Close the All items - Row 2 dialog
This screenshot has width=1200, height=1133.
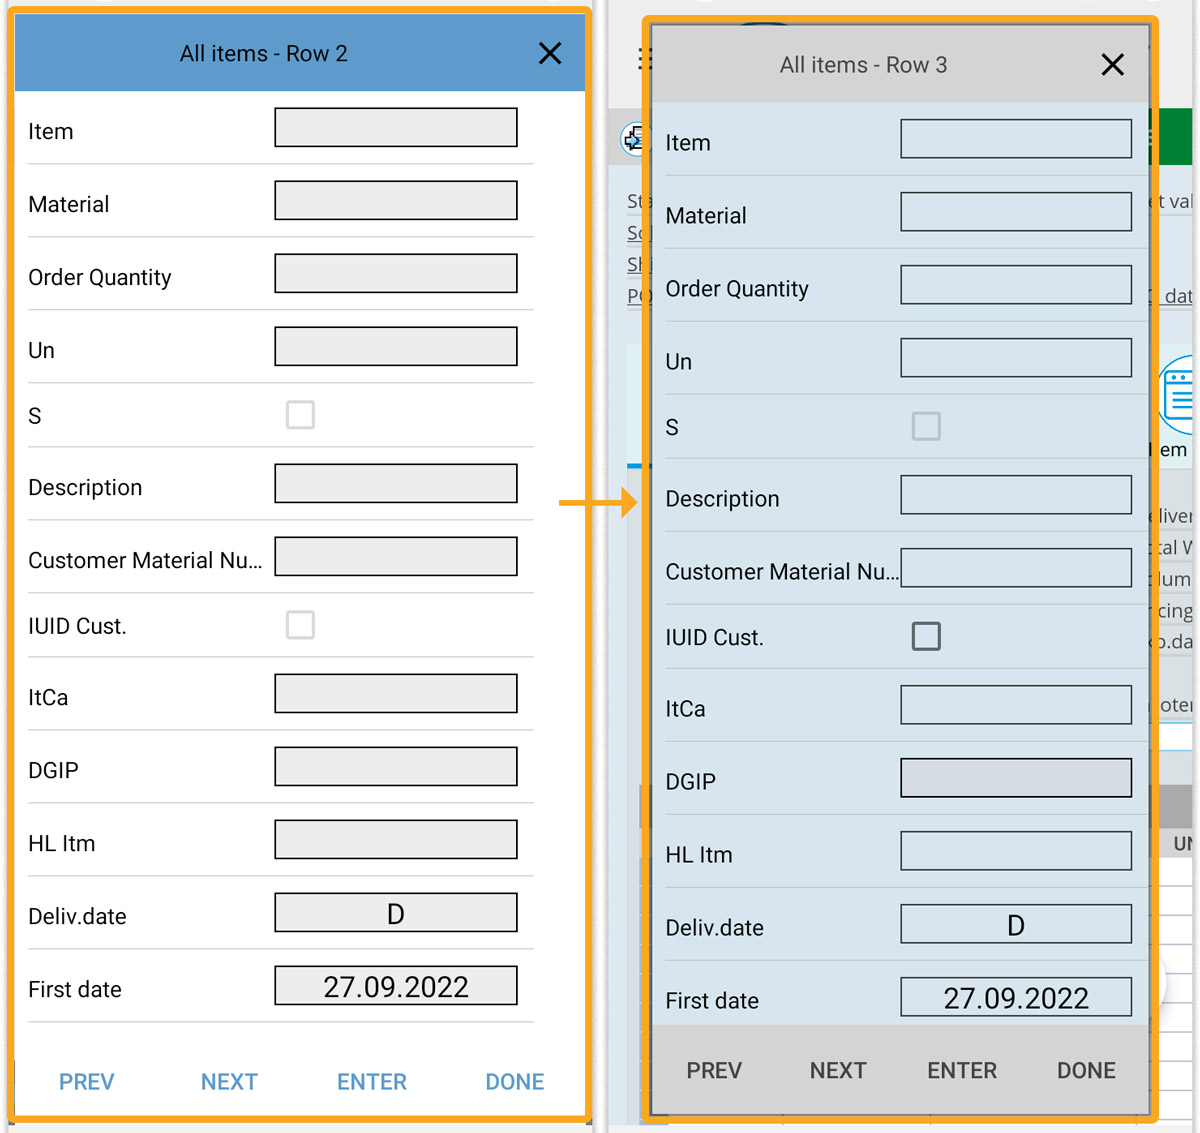(550, 54)
